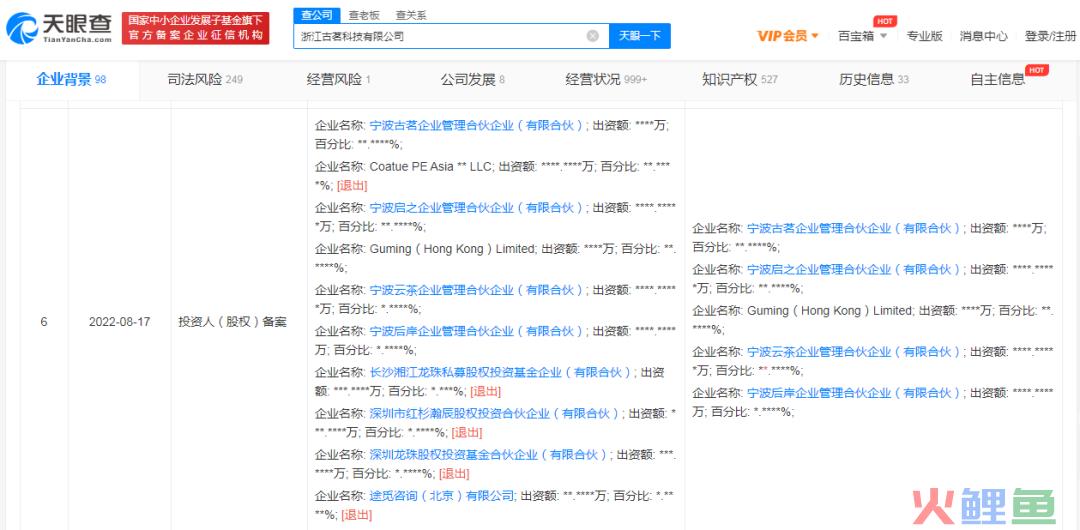Open 宁波启之企业管理合伙企业 link in left column
This screenshot has width=1080, height=530.
point(477,207)
